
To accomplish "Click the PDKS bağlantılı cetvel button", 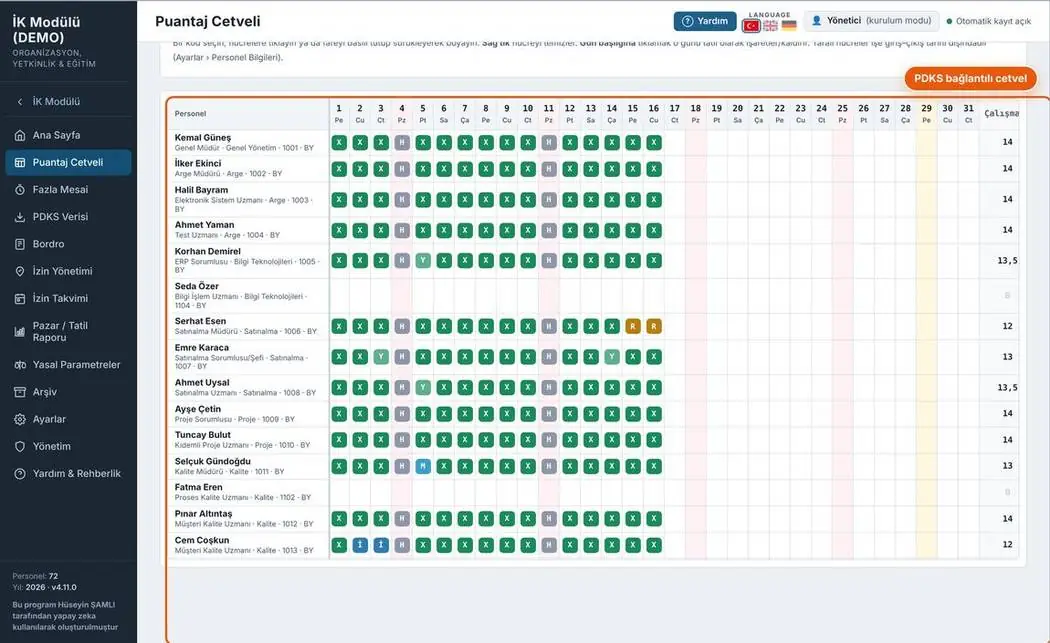I will click(x=970, y=78).
